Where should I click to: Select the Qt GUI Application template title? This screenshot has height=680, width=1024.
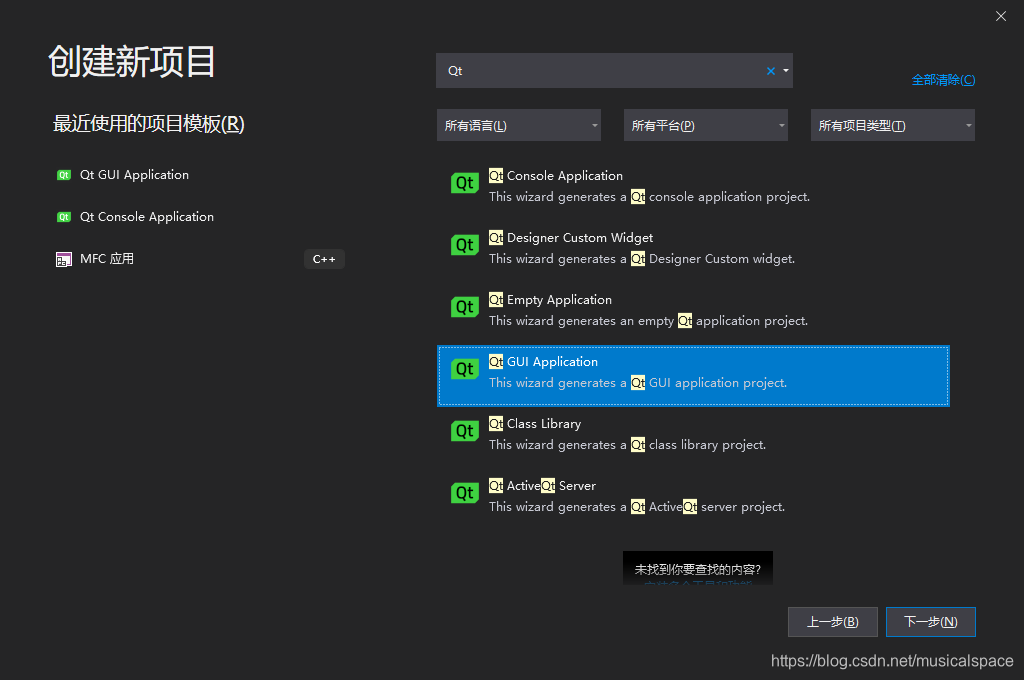point(543,362)
